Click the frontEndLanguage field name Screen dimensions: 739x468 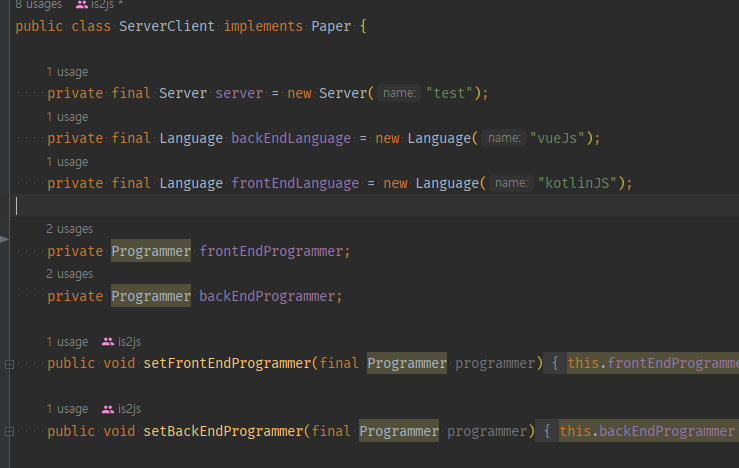(x=295, y=183)
